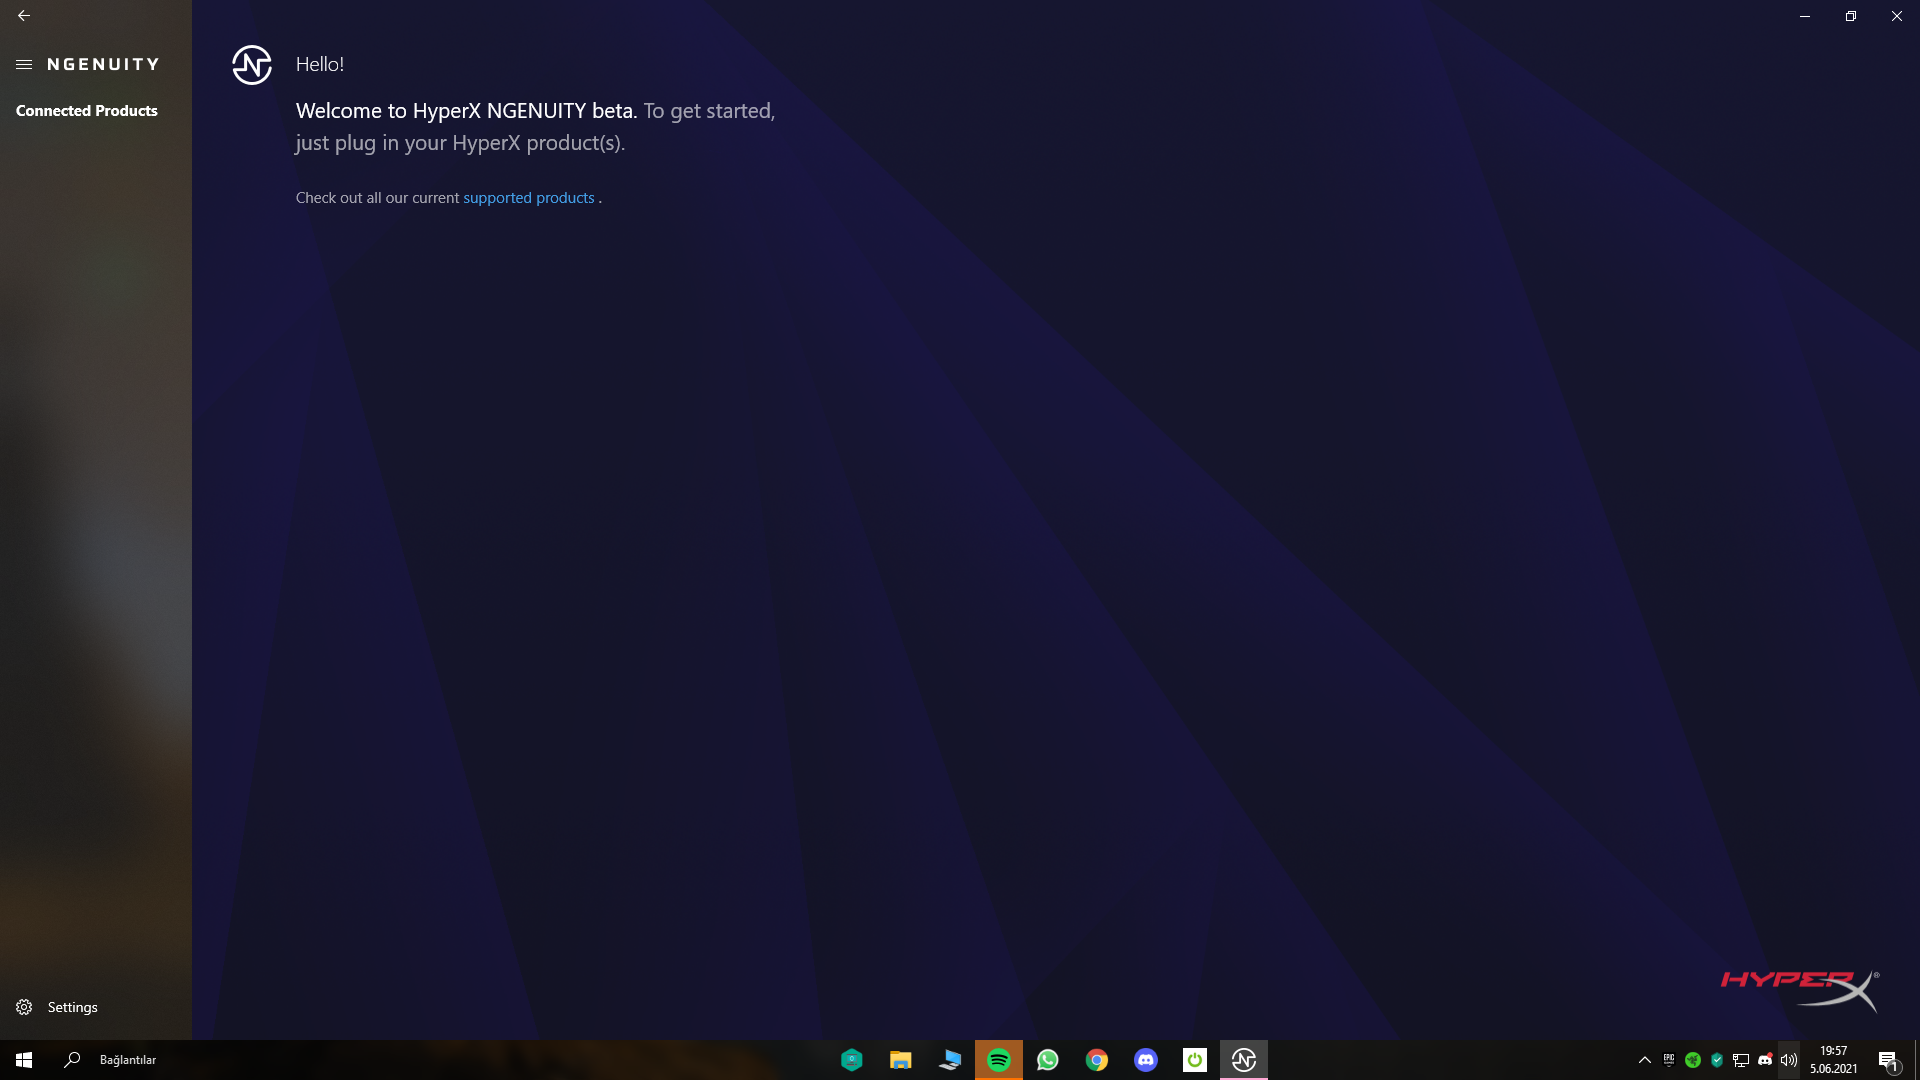
Task: Click the NGENUITY logo beside Hello!
Action: pos(252,65)
